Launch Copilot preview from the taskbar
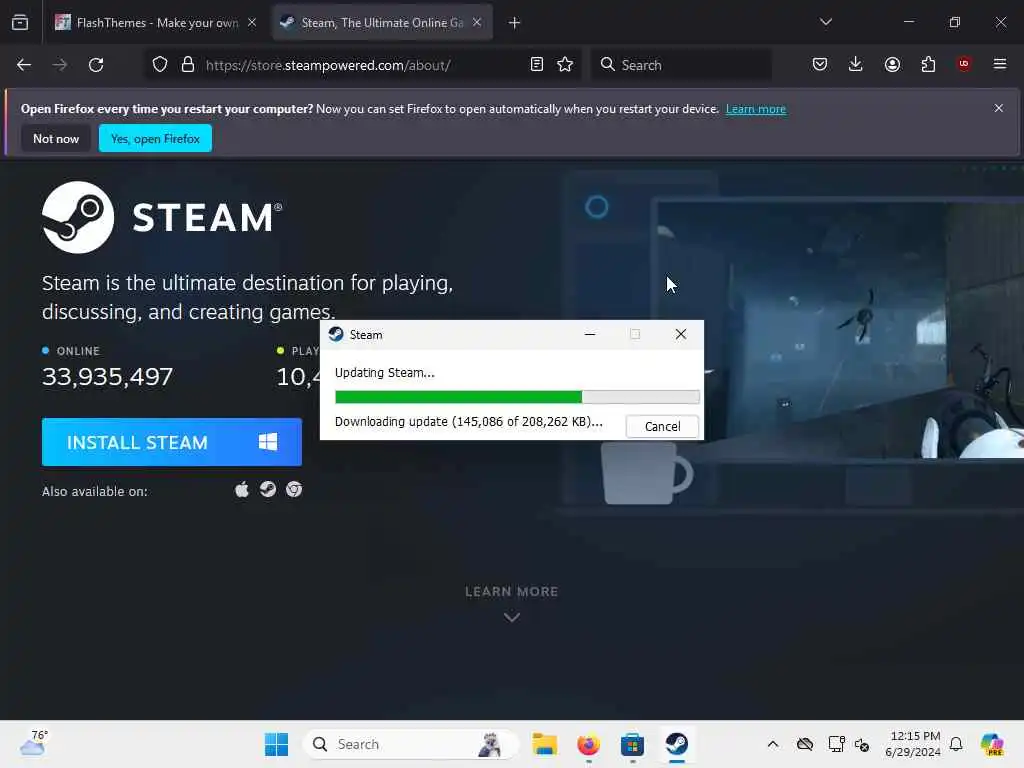The image size is (1024, 768). pyautogui.click(x=992, y=744)
